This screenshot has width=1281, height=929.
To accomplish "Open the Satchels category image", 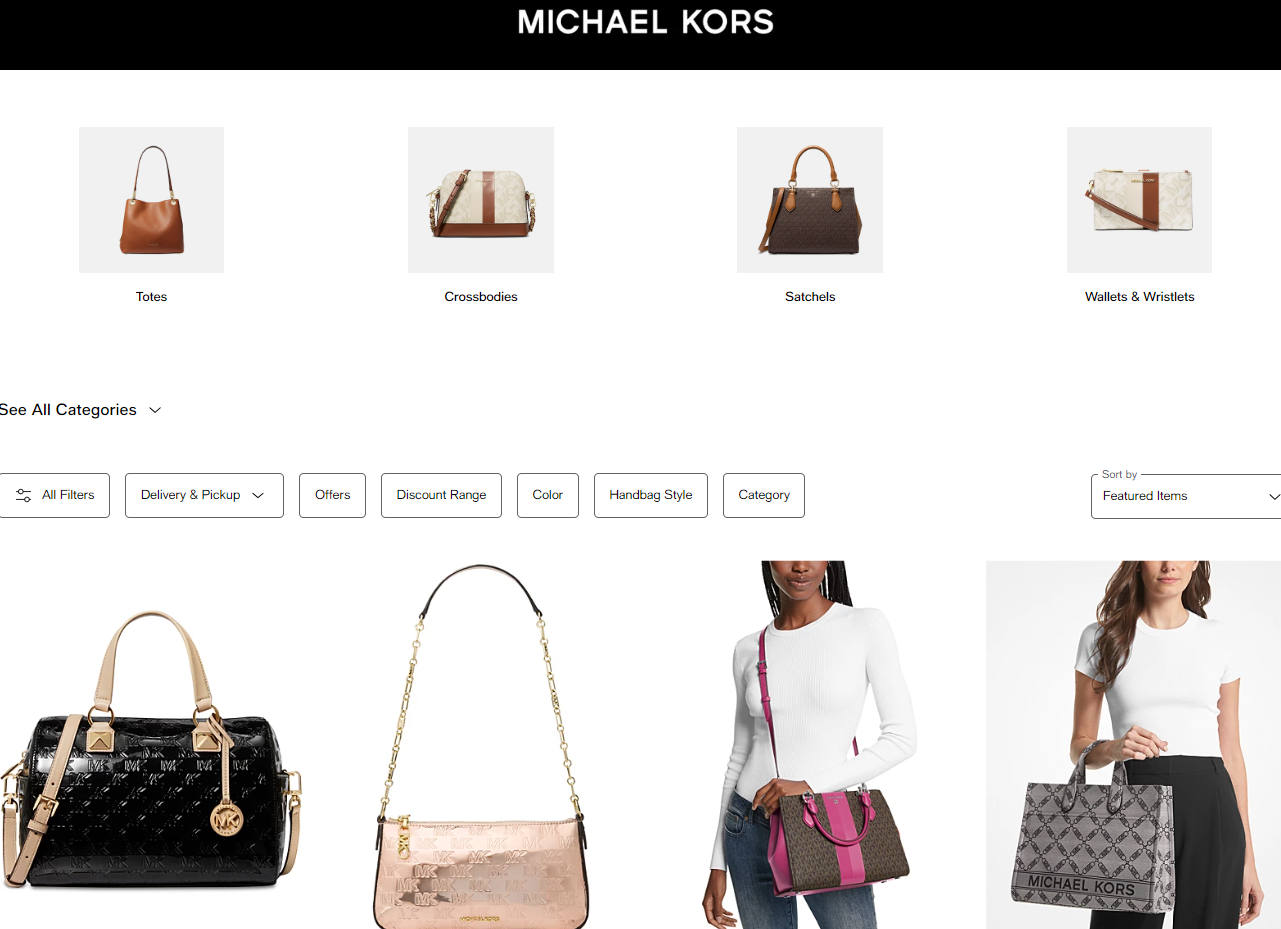I will click(810, 200).
